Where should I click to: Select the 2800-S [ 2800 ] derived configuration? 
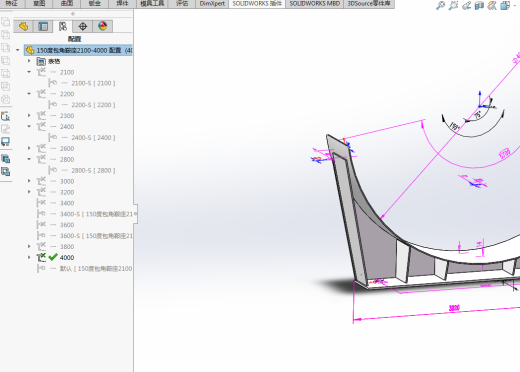pos(93,170)
